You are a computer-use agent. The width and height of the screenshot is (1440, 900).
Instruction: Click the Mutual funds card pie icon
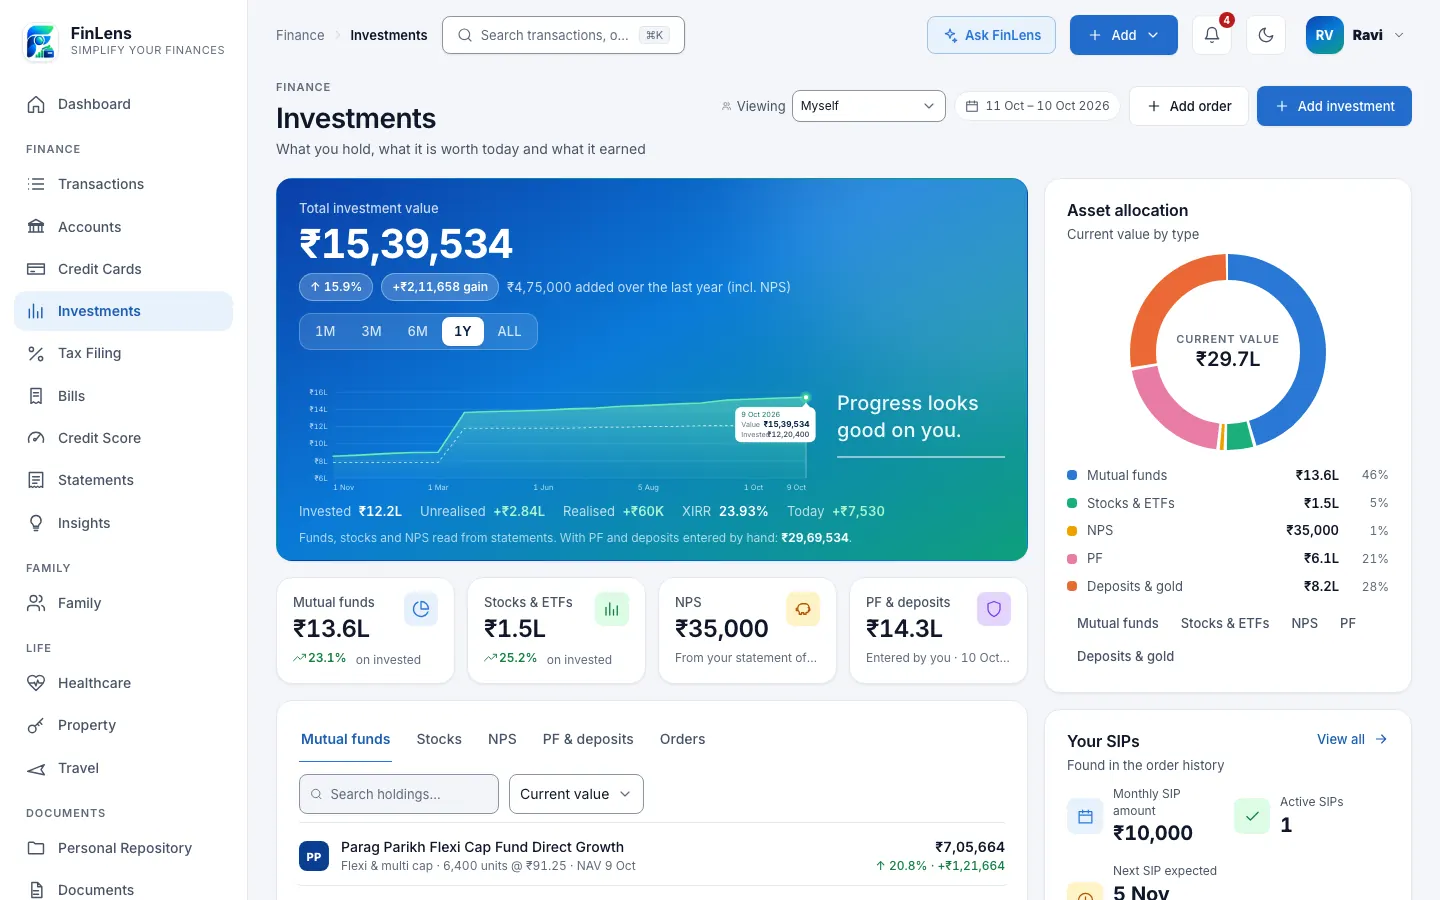421,609
